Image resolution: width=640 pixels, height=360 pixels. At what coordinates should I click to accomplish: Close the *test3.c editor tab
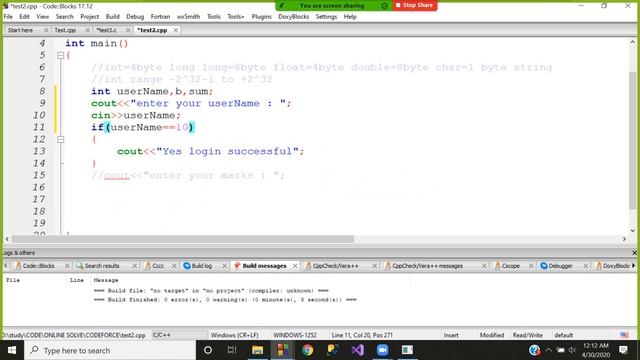click(x=128, y=30)
